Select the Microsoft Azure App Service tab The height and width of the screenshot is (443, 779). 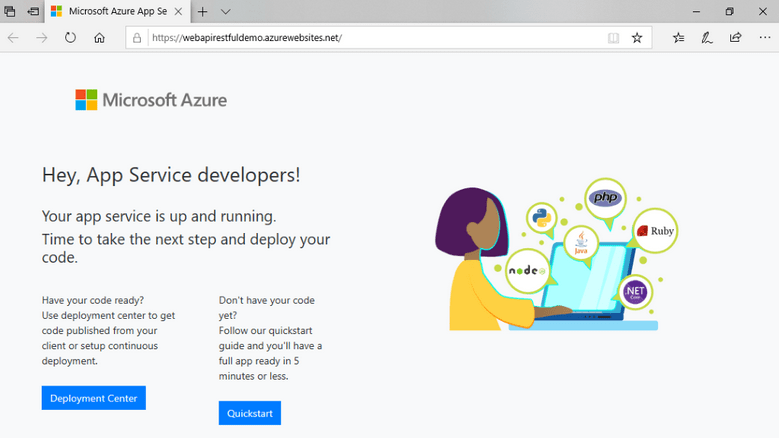[110, 11]
